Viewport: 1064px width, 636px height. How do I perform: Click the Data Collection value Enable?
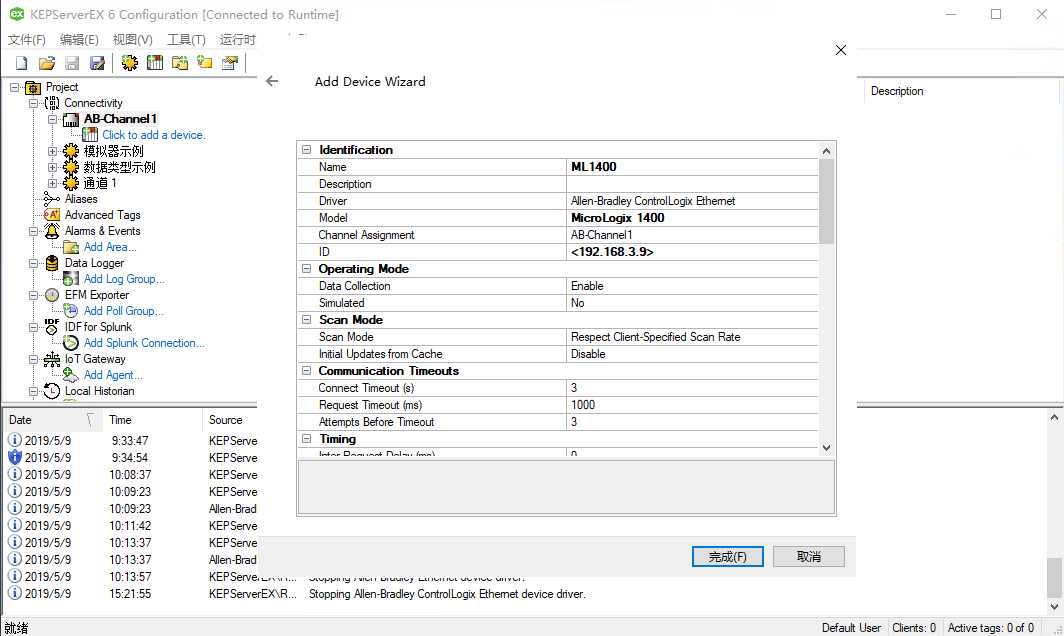(692, 286)
